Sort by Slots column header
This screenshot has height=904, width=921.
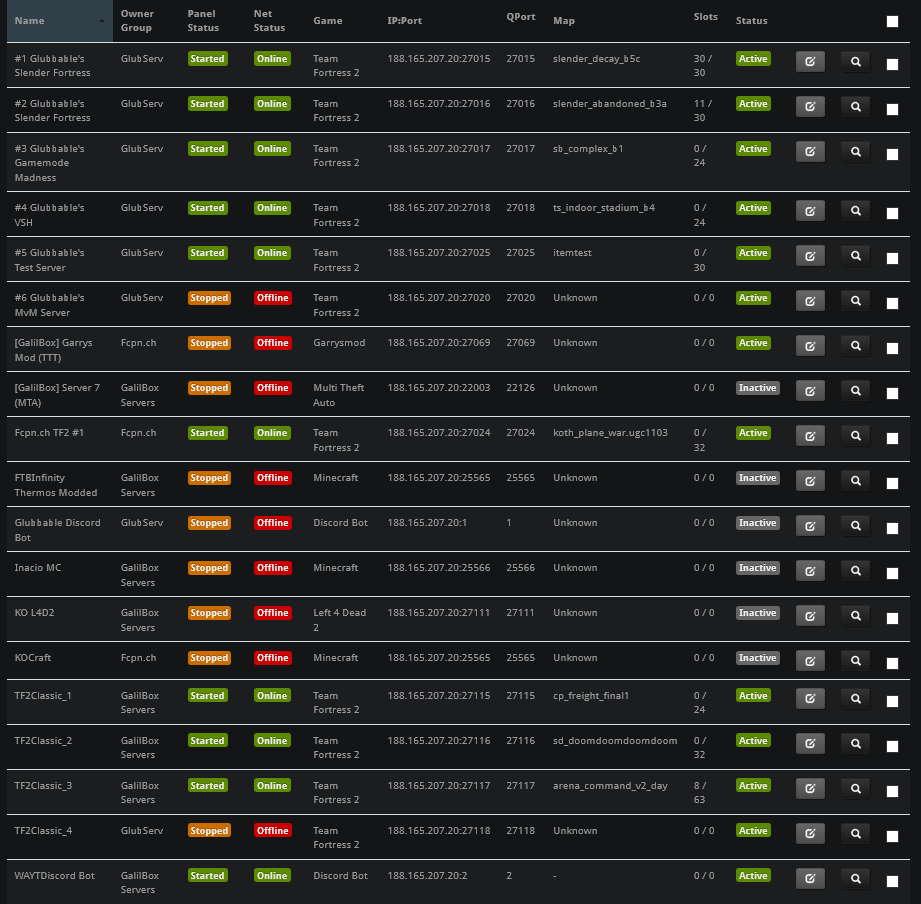coord(705,17)
